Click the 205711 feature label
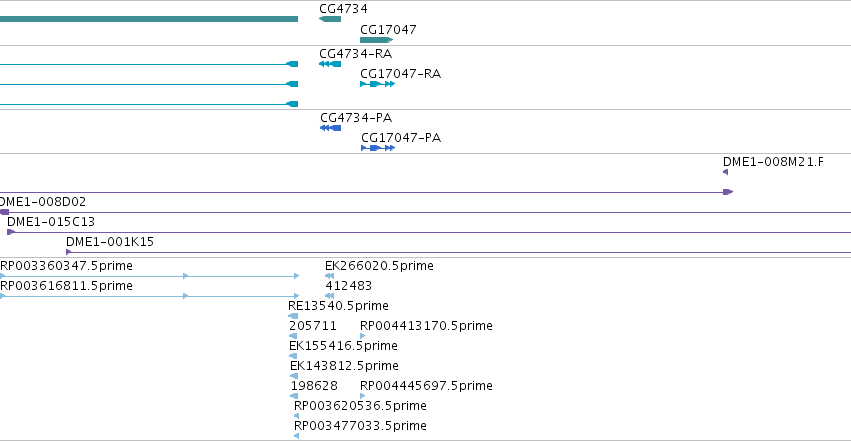 [x=313, y=326]
